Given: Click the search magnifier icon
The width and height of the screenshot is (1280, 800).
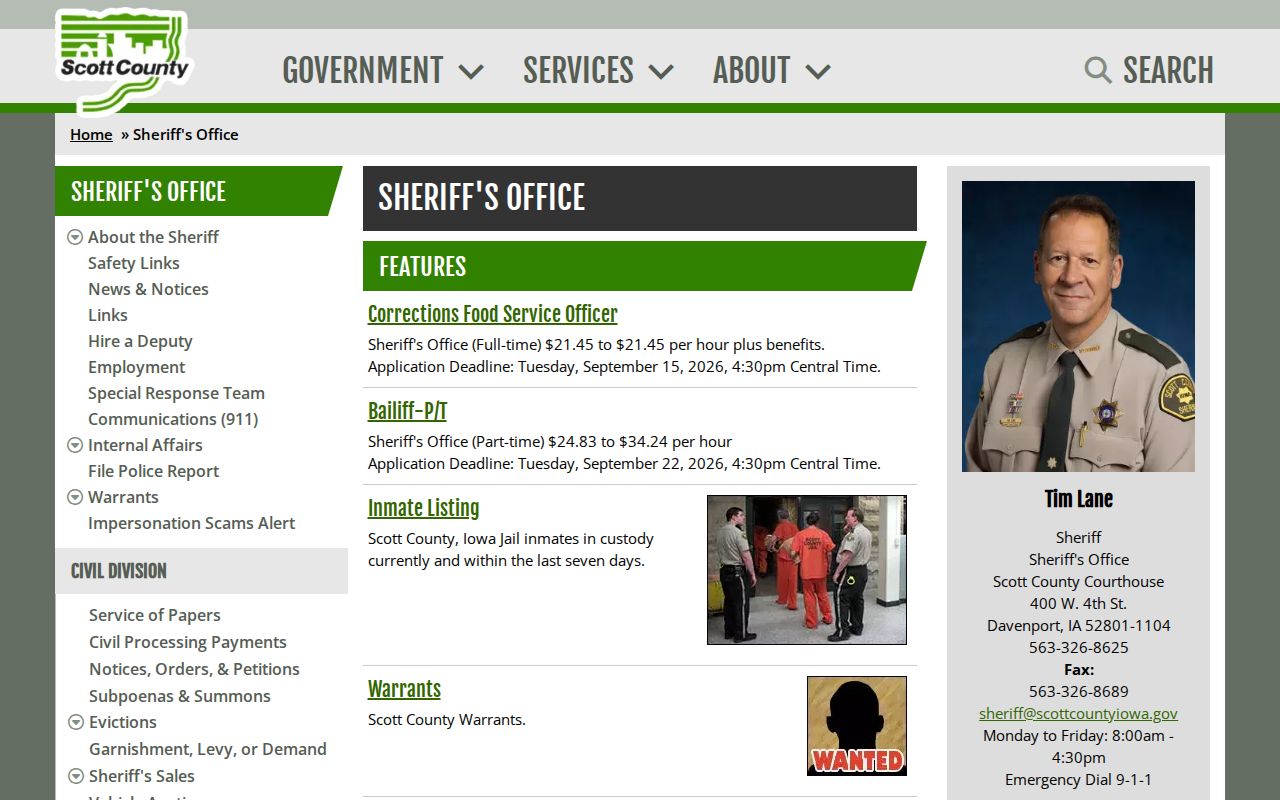Looking at the screenshot, I should pos(1098,70).
